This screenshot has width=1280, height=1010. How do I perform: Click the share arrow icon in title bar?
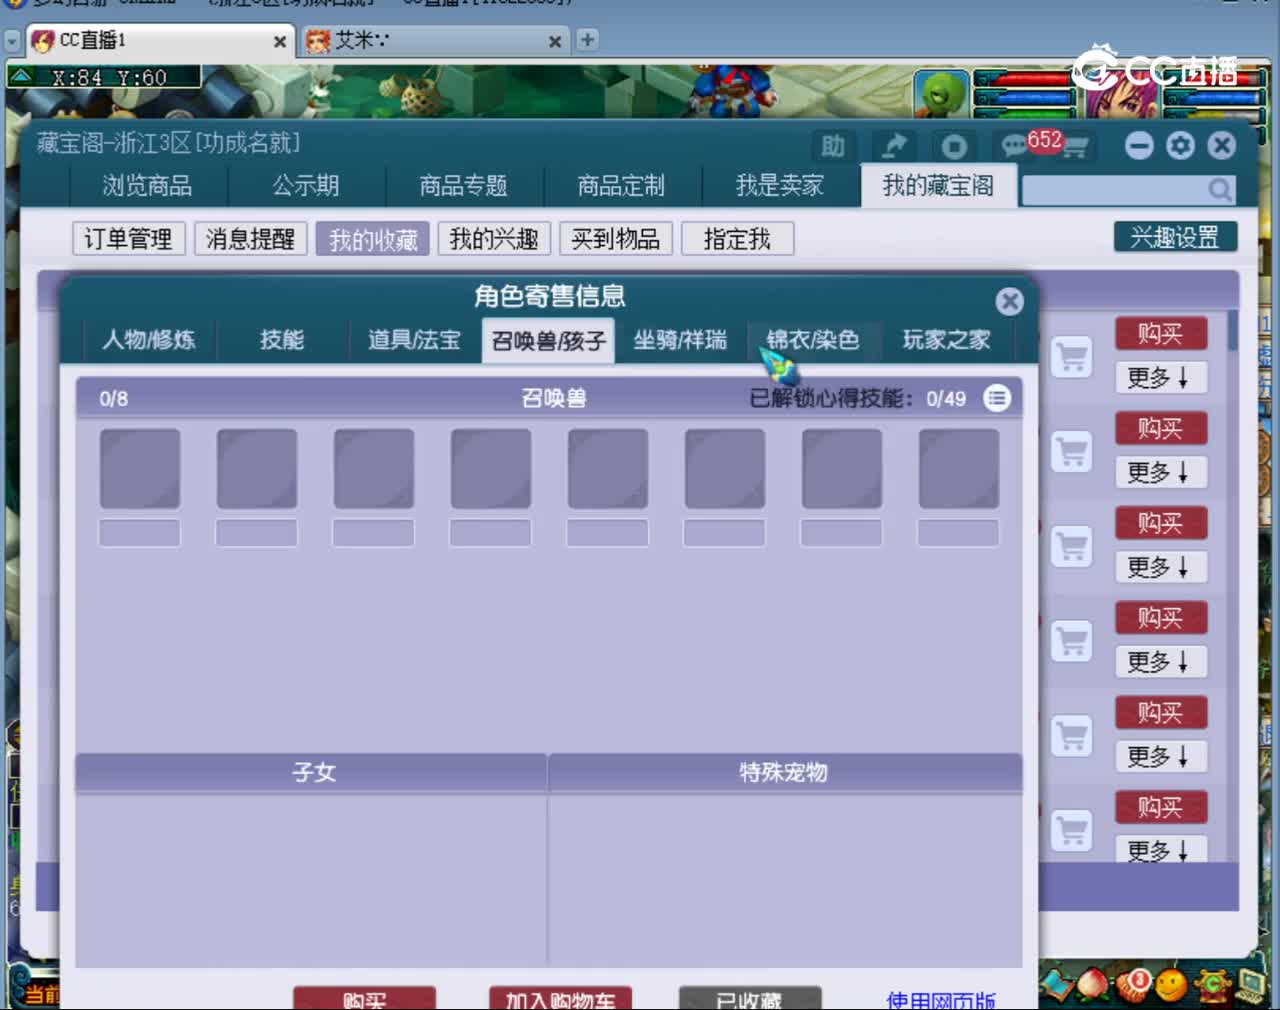pos(893,146)
